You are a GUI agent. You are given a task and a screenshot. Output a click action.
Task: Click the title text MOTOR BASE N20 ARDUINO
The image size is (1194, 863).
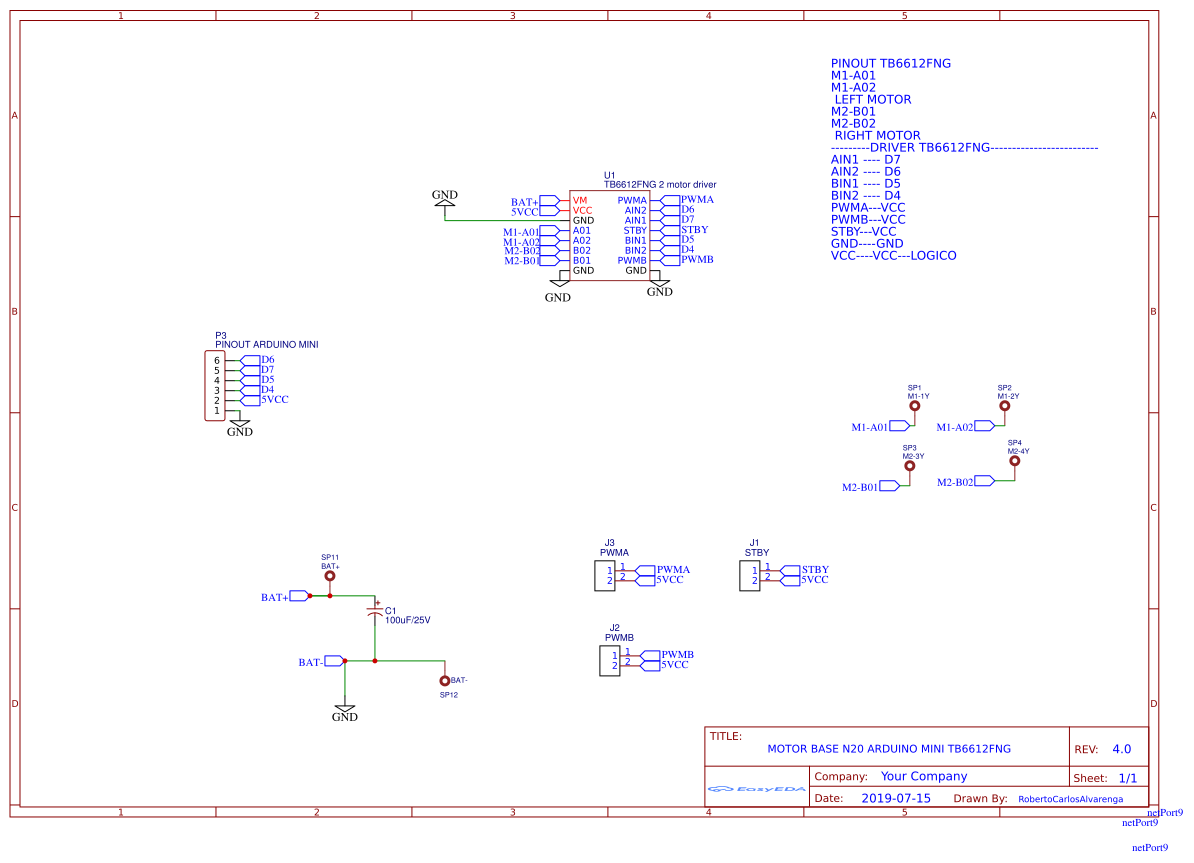click(888, 748)
